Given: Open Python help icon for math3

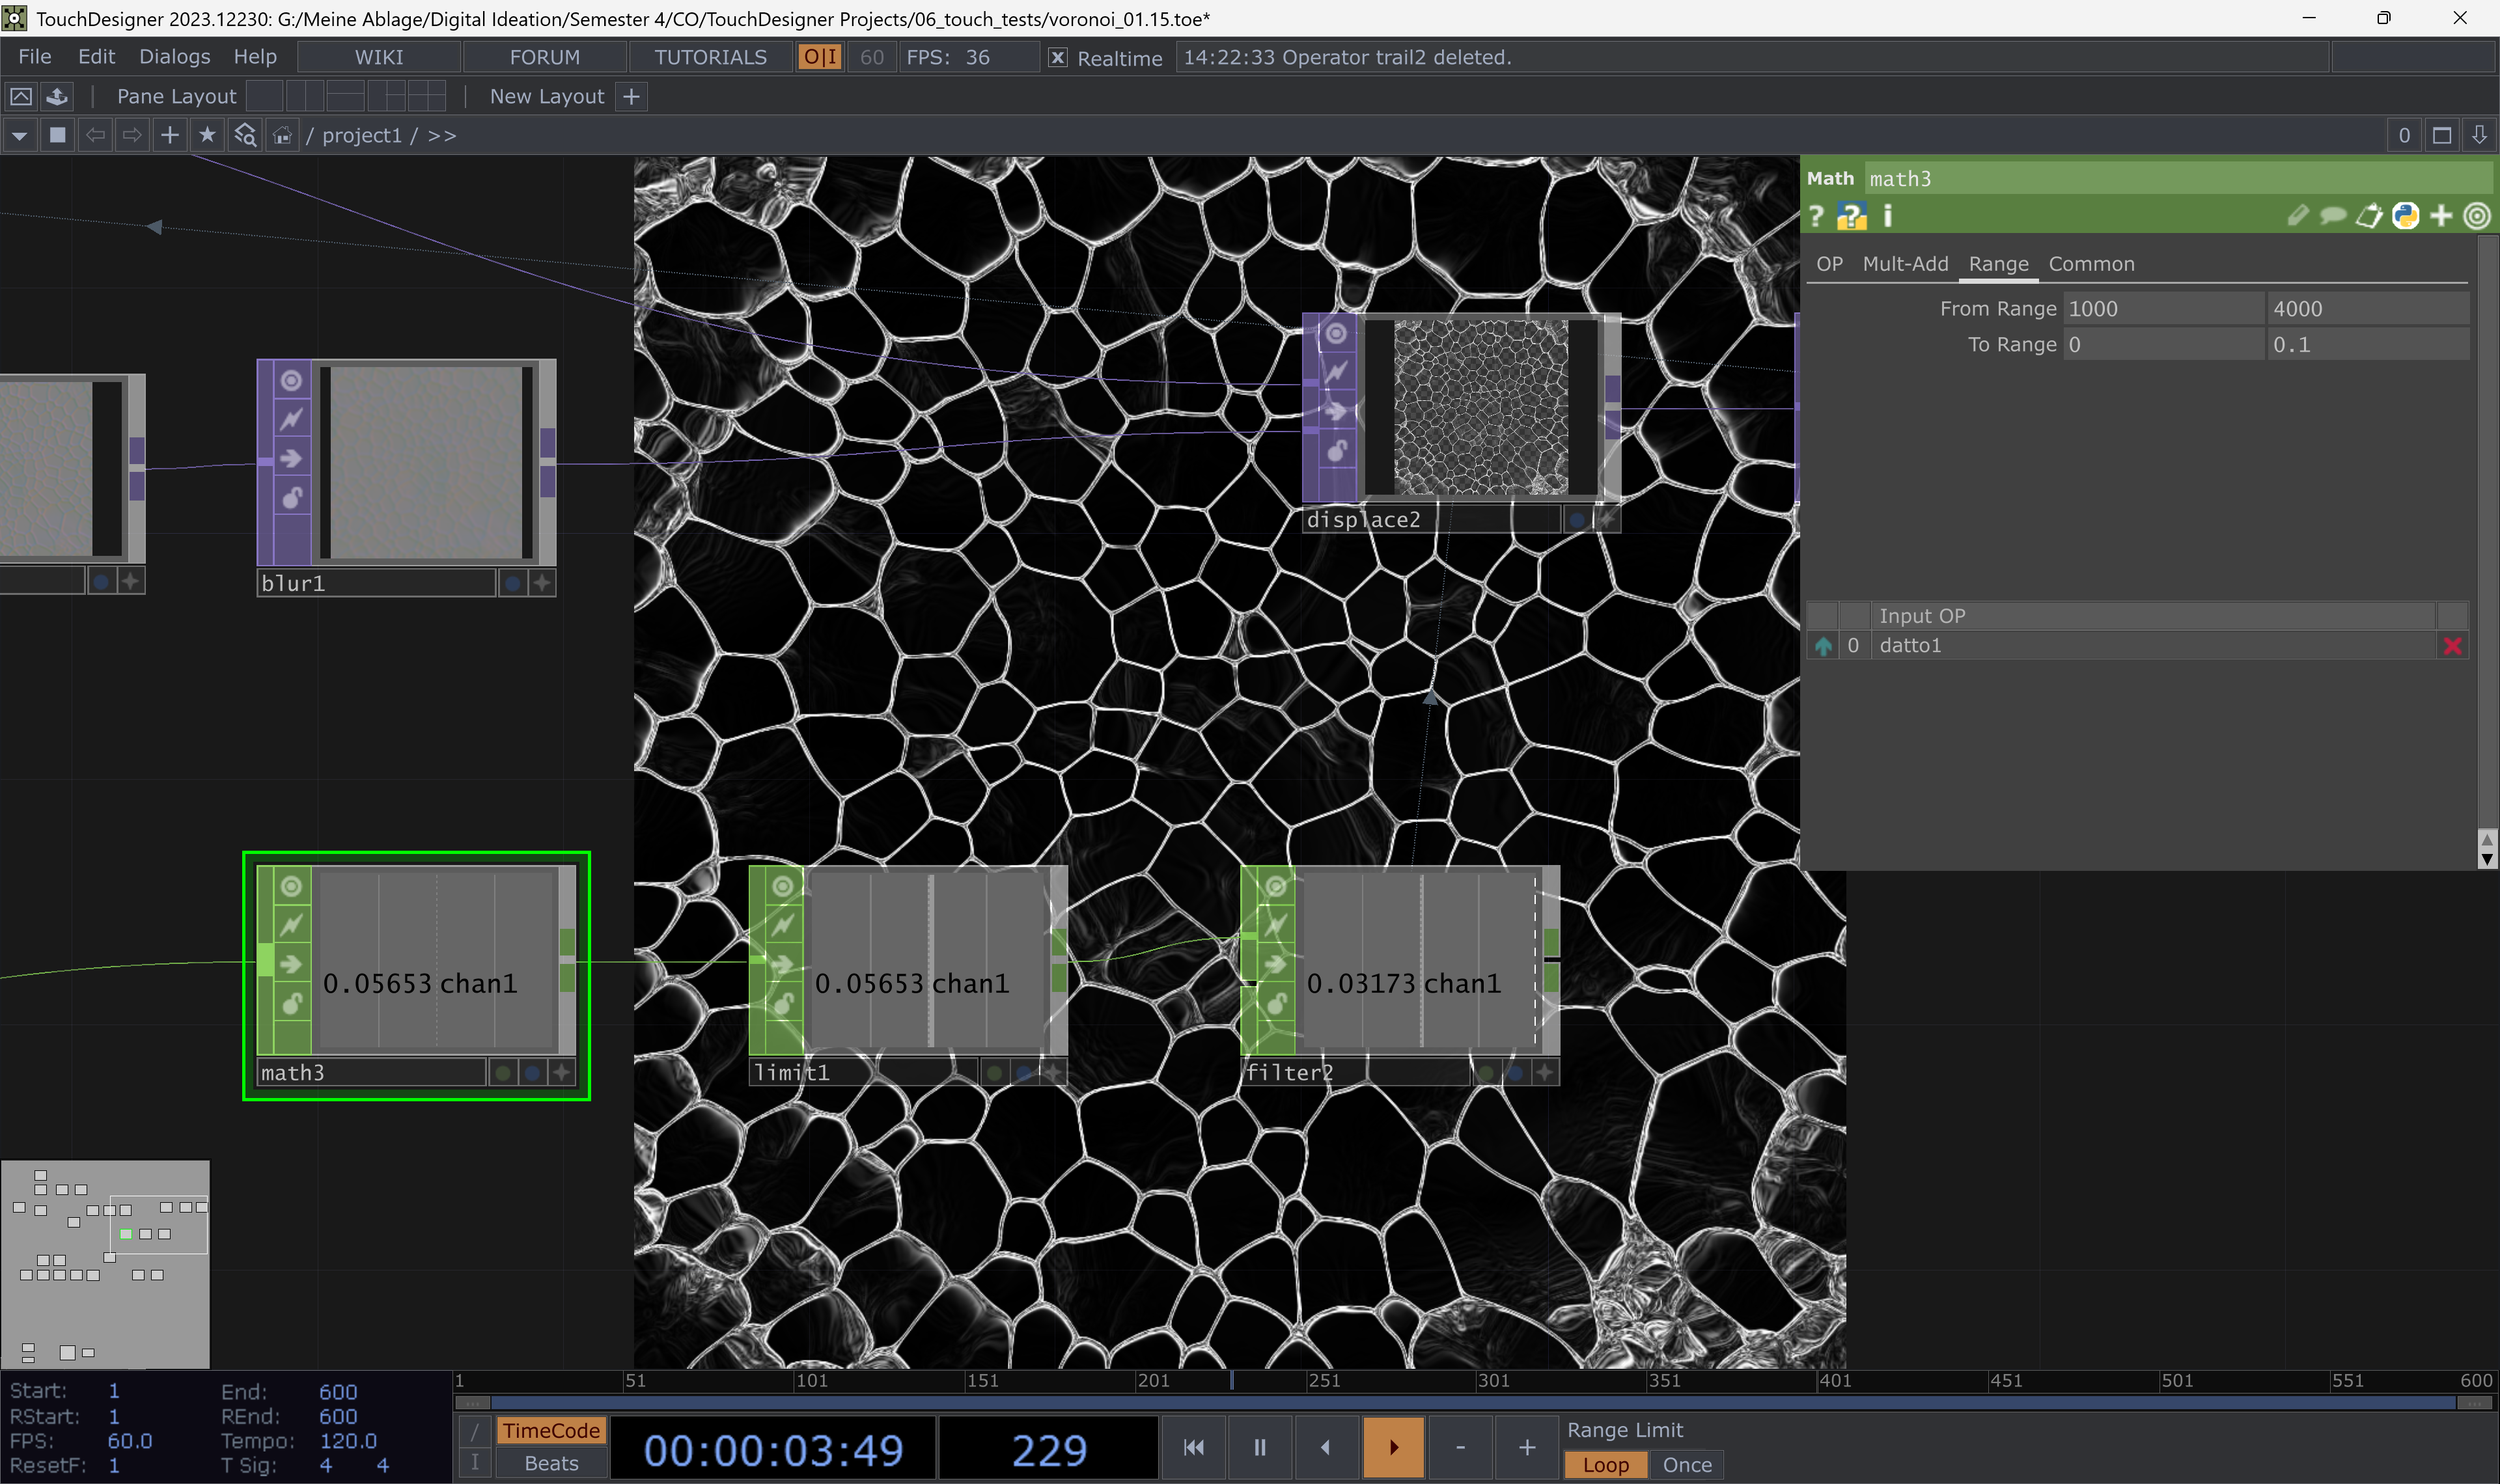Looking at the screenshot, I should pyautogui.click(x=1851, y=216).
